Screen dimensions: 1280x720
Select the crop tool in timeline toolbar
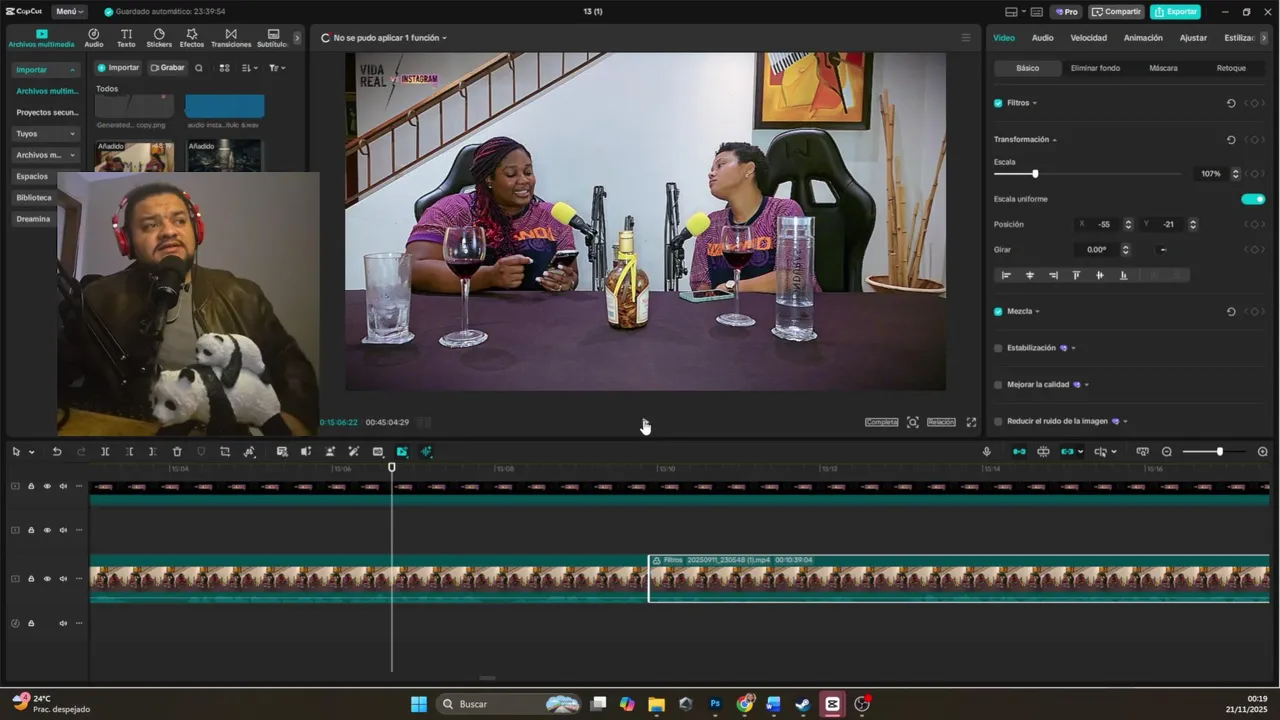[225, 452]
